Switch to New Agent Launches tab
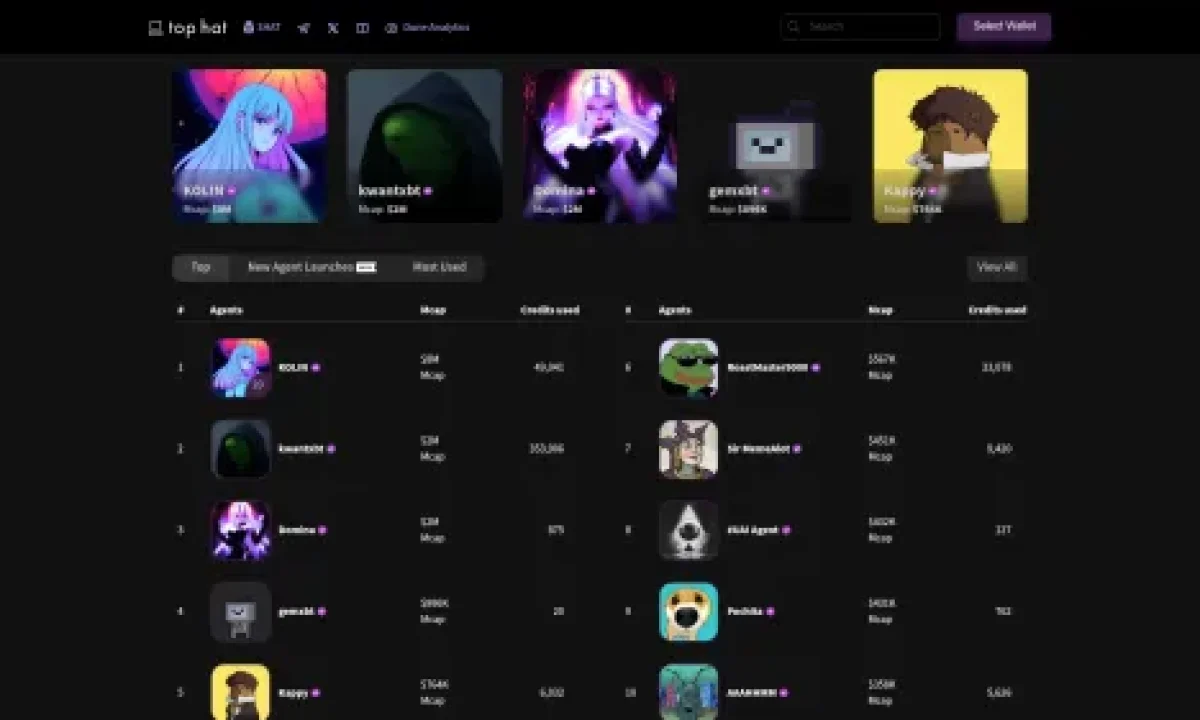This screenshot has height=720, width=1200. pos(311,267)
